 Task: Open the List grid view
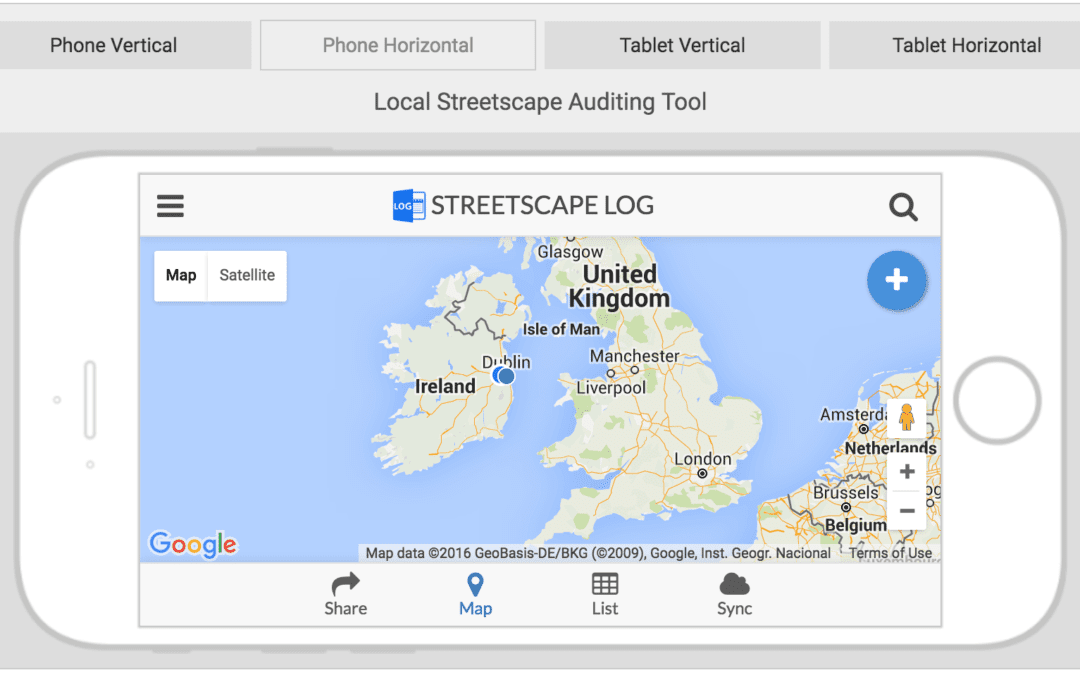point(605,594)
